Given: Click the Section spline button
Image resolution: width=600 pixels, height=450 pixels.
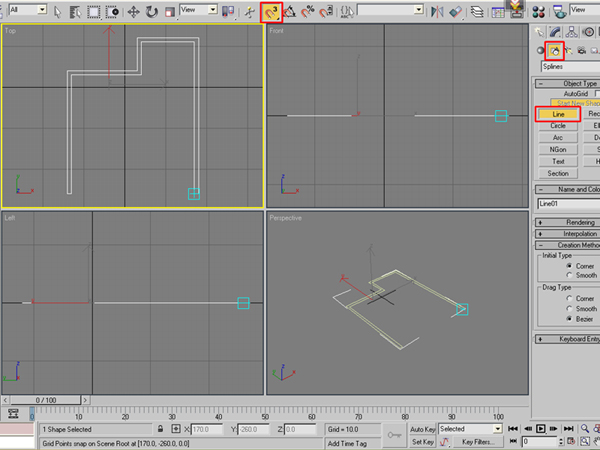Looking at the screenshot, I should (558, 173).
